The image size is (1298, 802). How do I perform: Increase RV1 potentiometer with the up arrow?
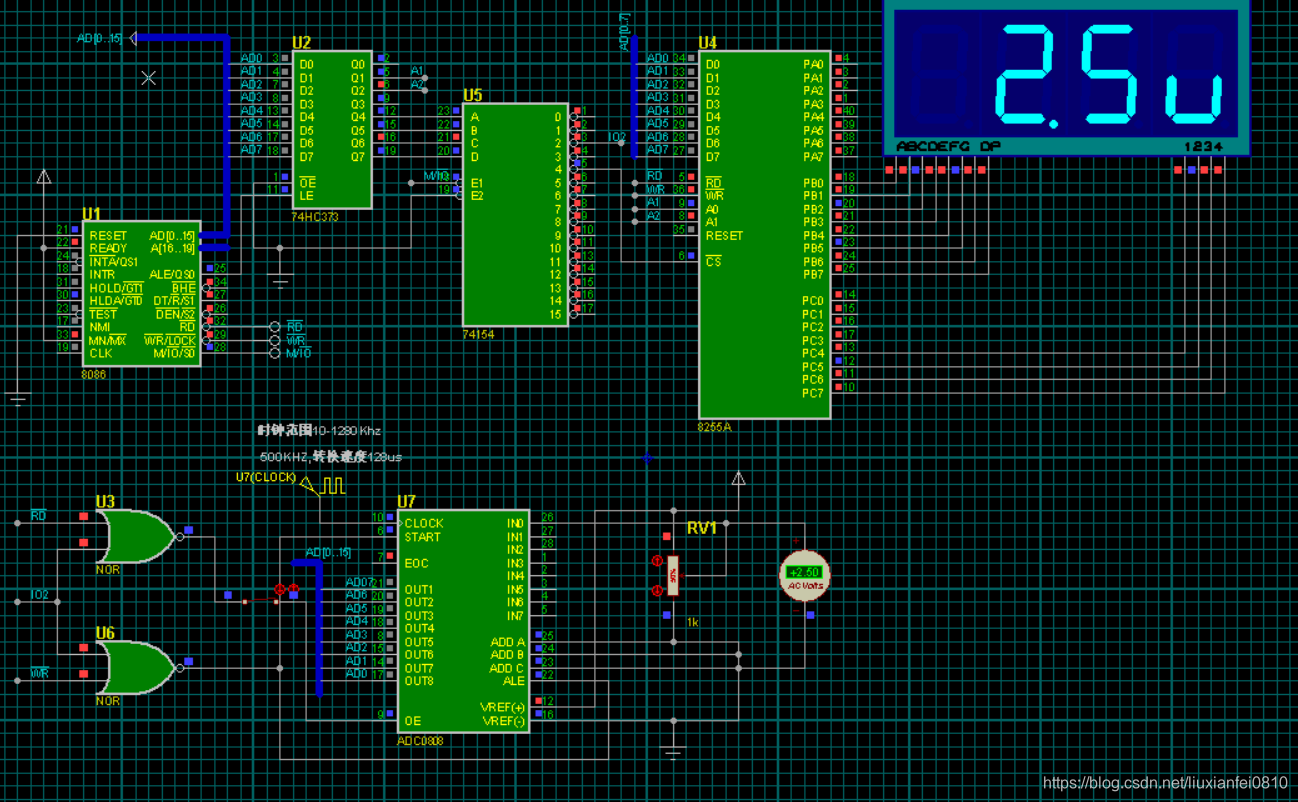click(x=657, y=561)
